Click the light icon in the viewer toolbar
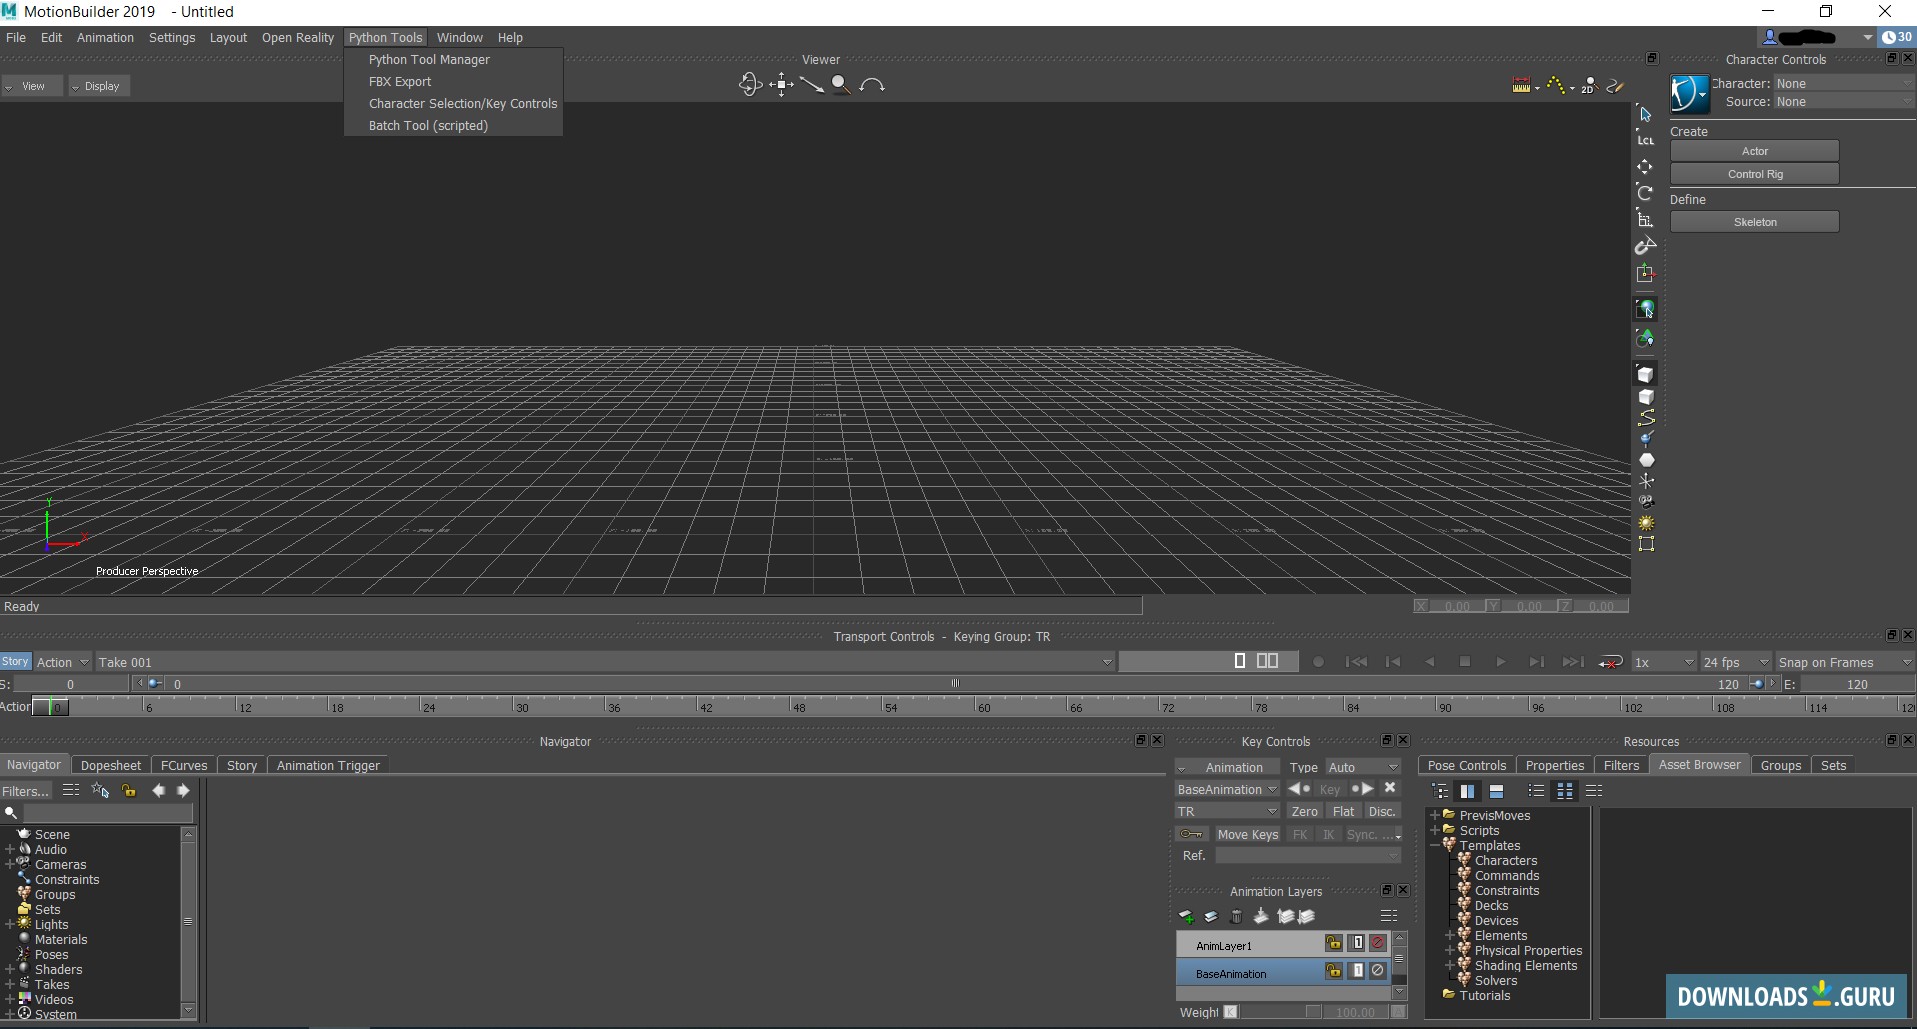Viewport: 1917px width, 1029px height. tap(1645, 524)
